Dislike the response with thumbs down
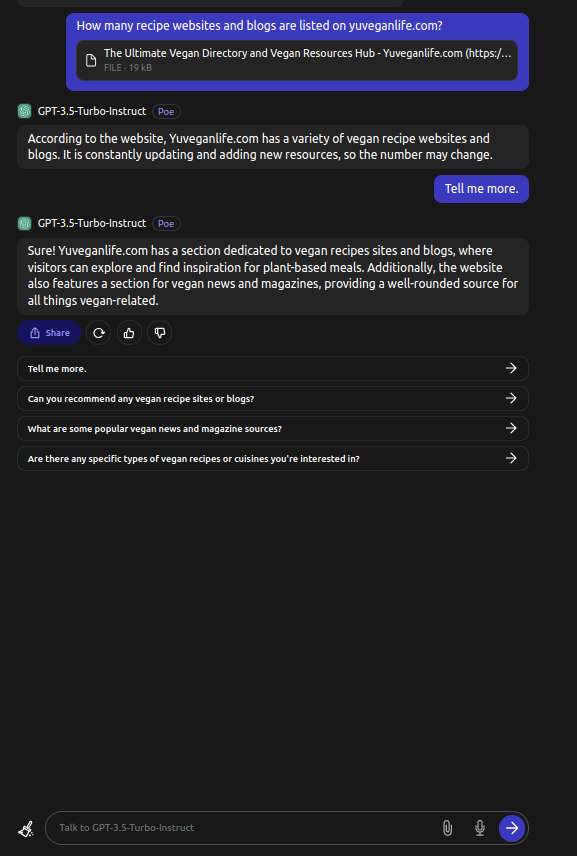Viewport: 577px width, 856px height. (159, 333)
